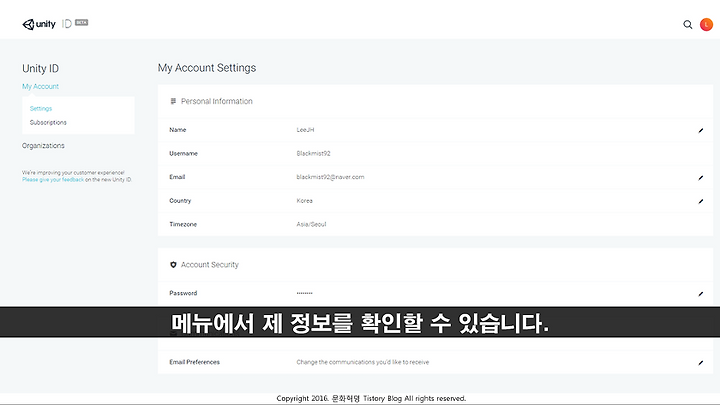Click the email address blackmist92@naver.com
Screen dimensions: 720x405
click(330, 177)
